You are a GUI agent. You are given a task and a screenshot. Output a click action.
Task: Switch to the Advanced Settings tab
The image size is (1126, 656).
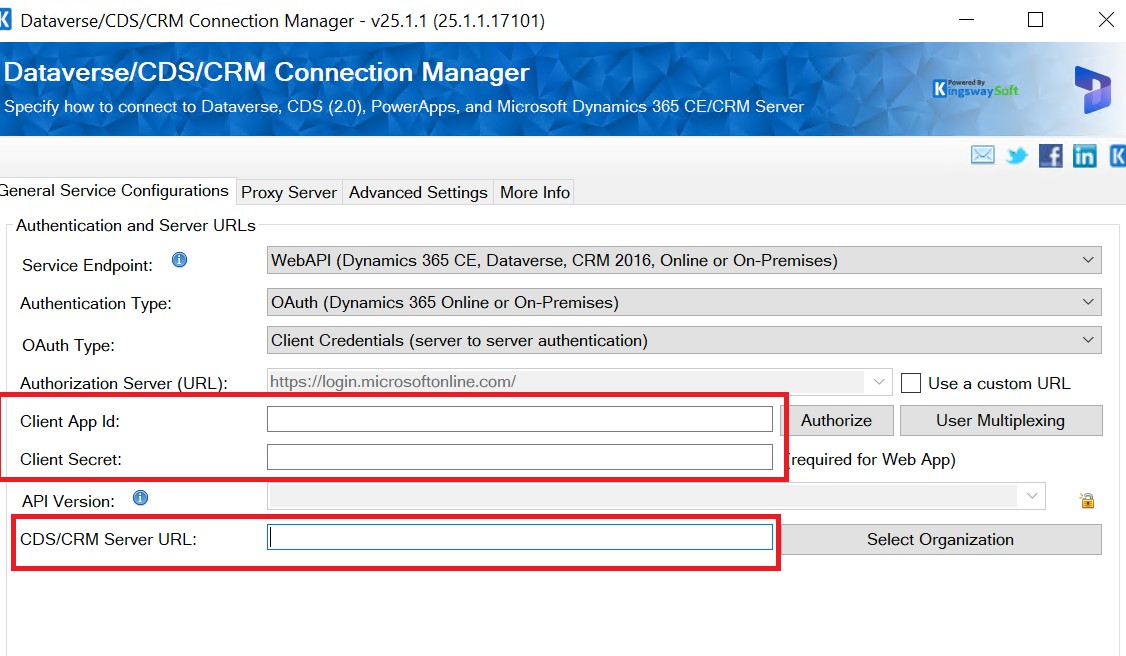pos(418,192)
